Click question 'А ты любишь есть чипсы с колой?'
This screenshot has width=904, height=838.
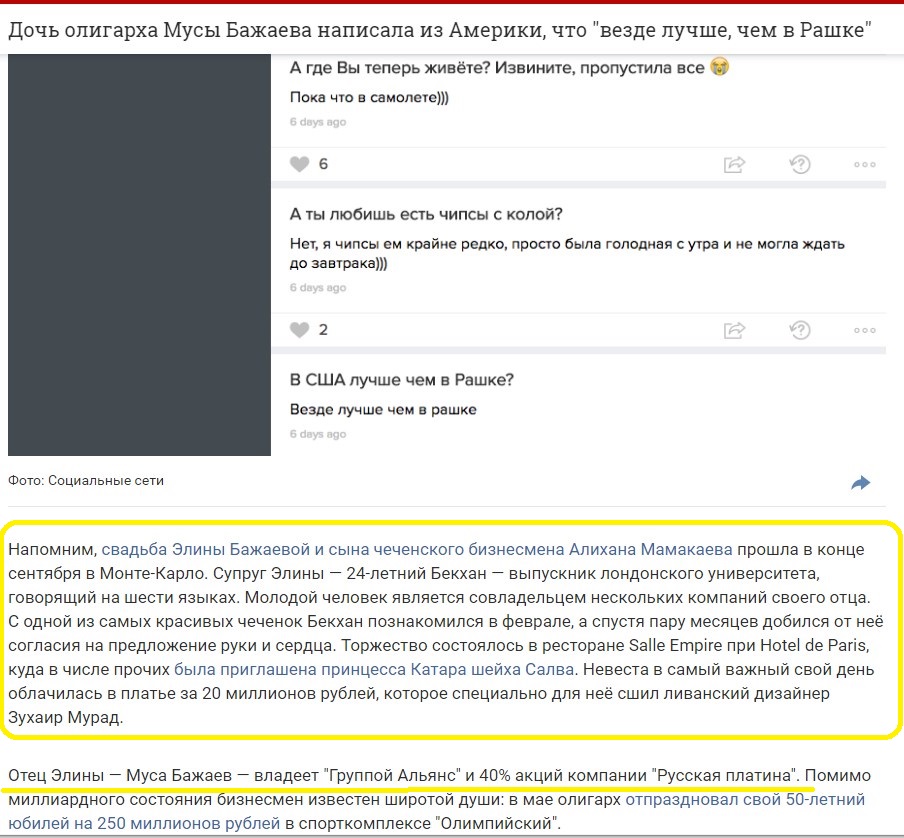coord(426,214)
